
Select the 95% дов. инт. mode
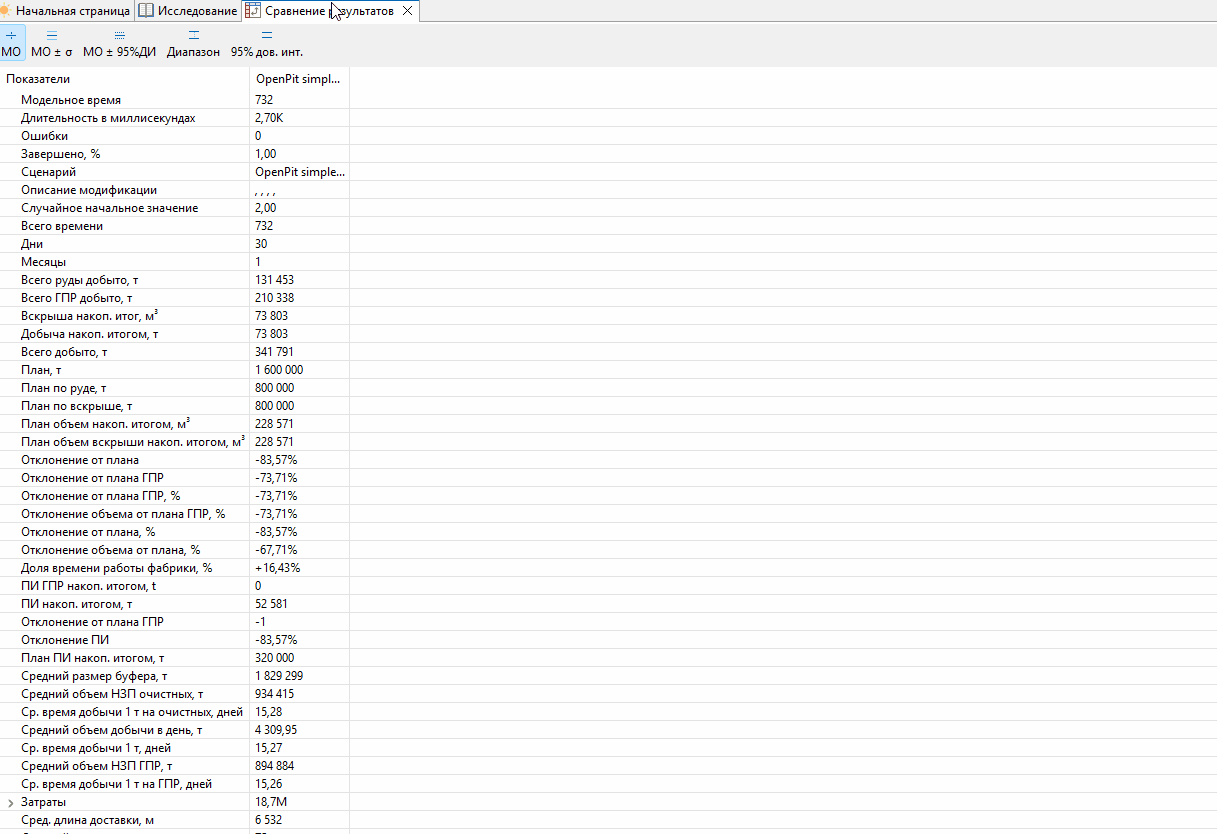click(267, 43)
